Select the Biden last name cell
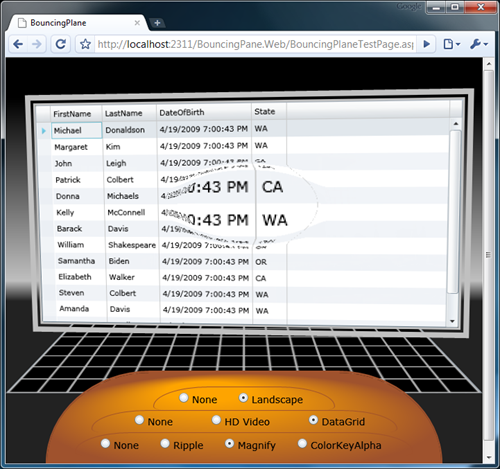This screenshot has height=469, width=500. tap(132, 261)
